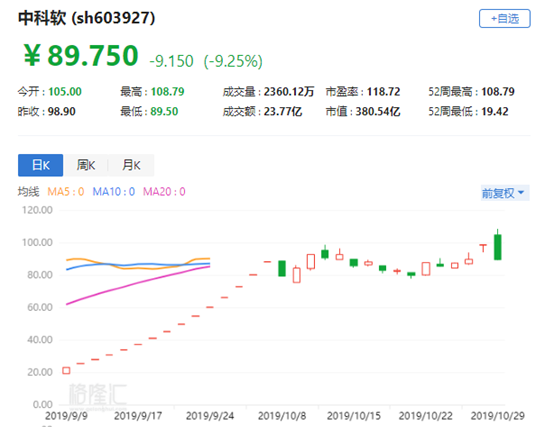Click the +自选 add to watchlist button
This screenshot has width=554, height=427.
coord(505,18)
